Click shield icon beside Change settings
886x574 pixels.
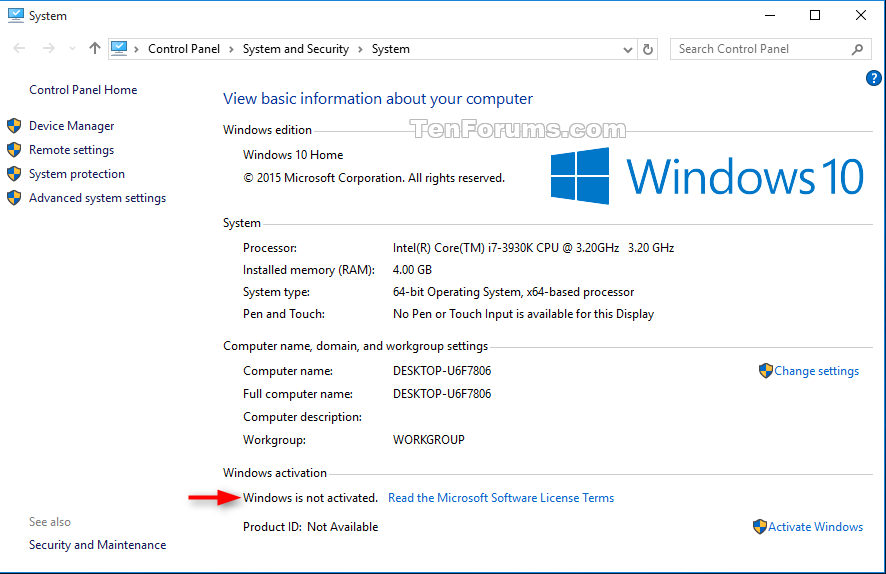766,371
